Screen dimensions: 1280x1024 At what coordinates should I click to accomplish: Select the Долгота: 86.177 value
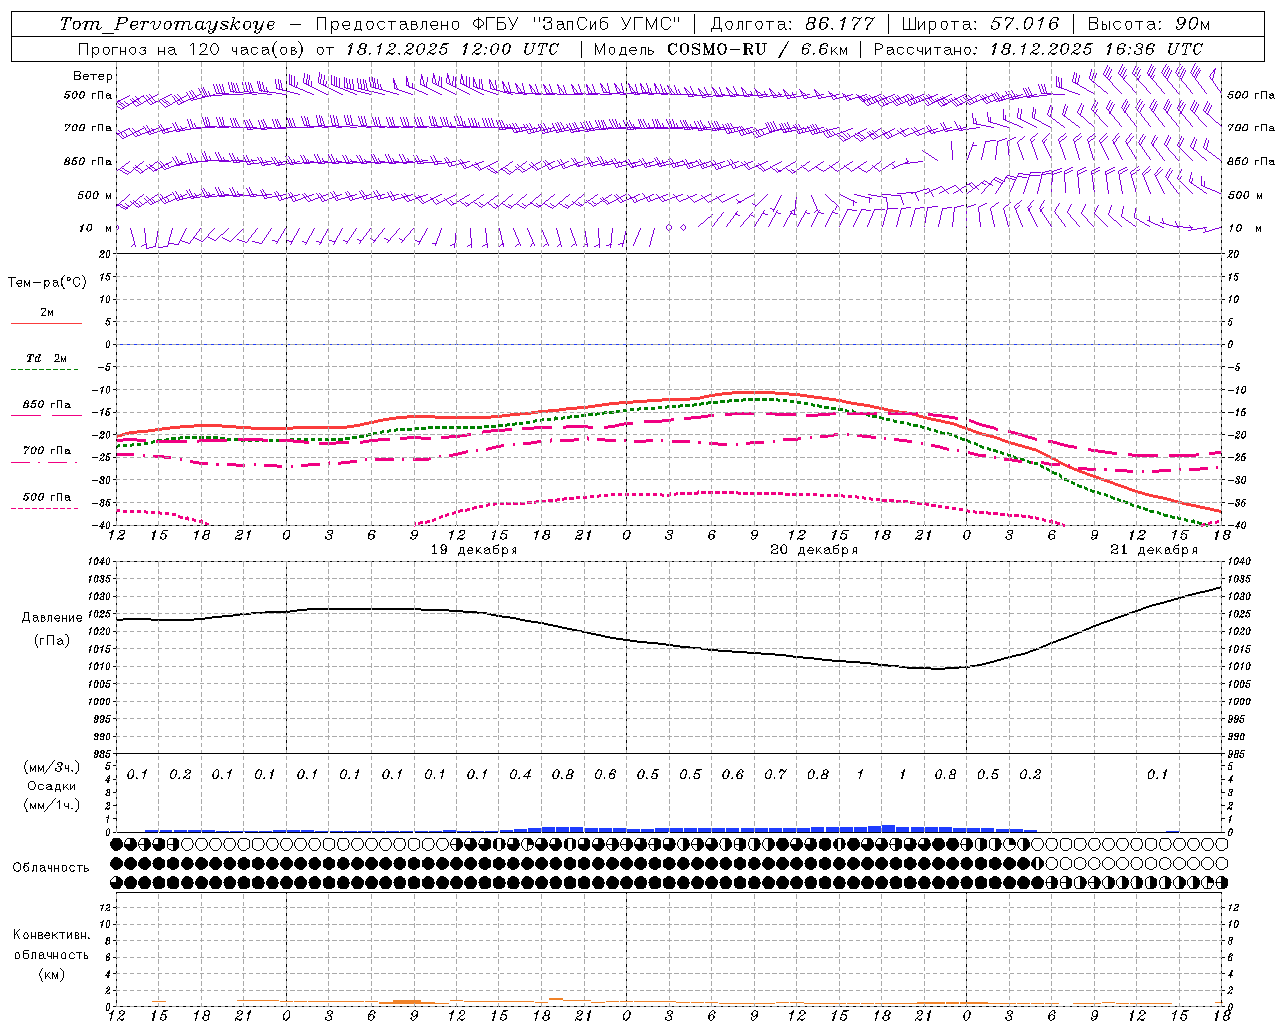click(x=792, y=24)
